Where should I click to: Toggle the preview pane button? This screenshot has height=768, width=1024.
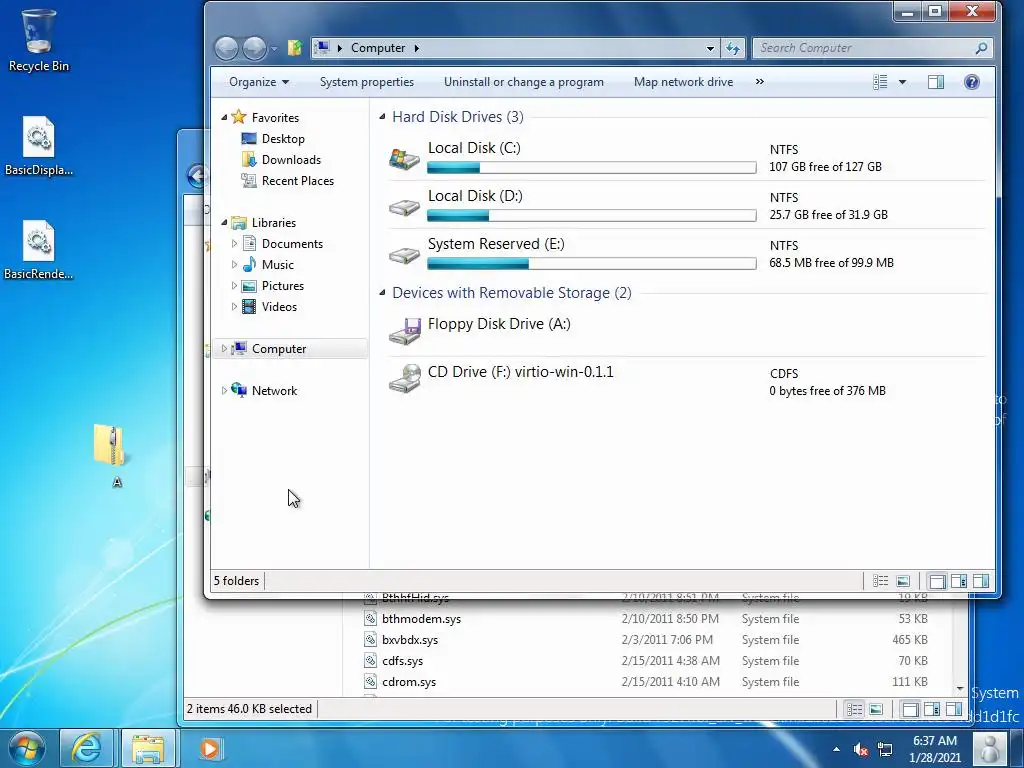[x=936, y=82]
